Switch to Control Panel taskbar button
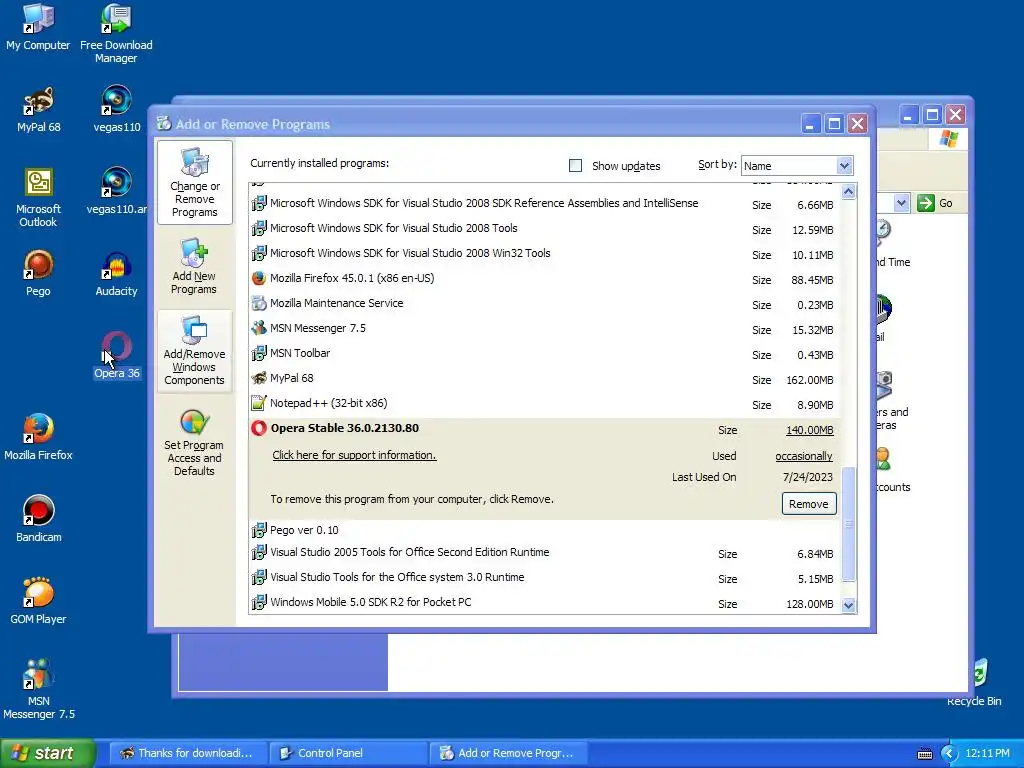This screenshot has height=768, width=1024. pos(349,753)
